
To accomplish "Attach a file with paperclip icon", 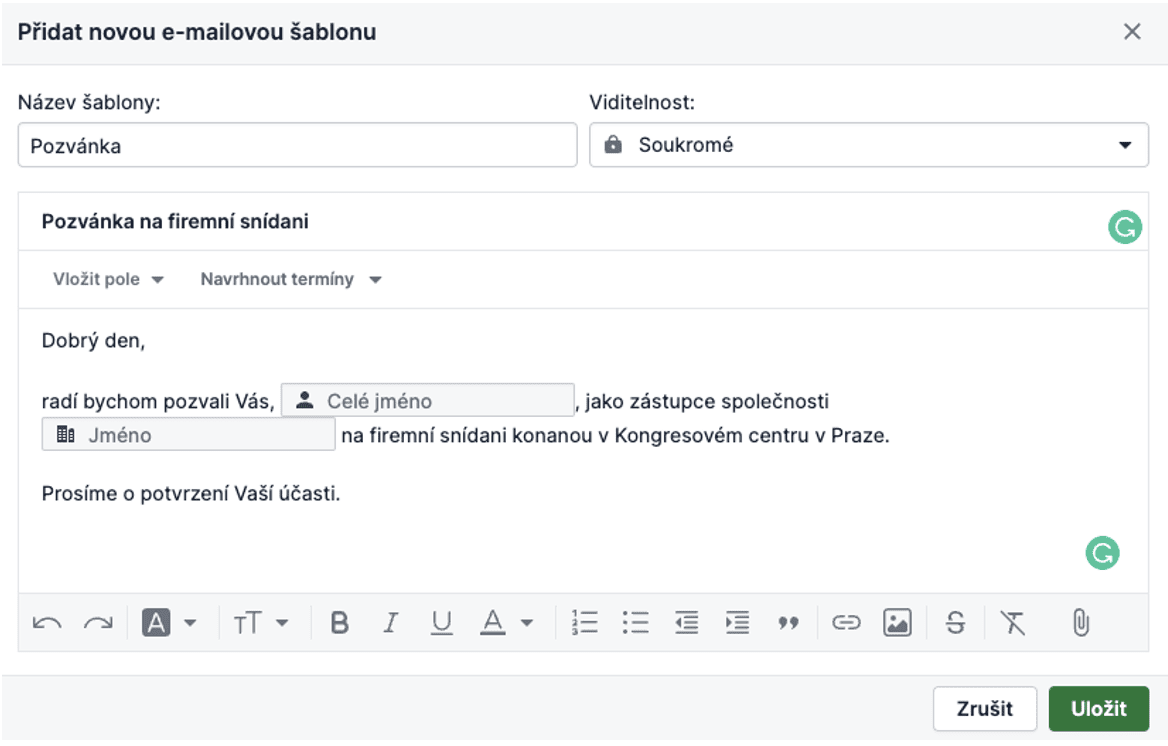I will [x=1080, y=623].
